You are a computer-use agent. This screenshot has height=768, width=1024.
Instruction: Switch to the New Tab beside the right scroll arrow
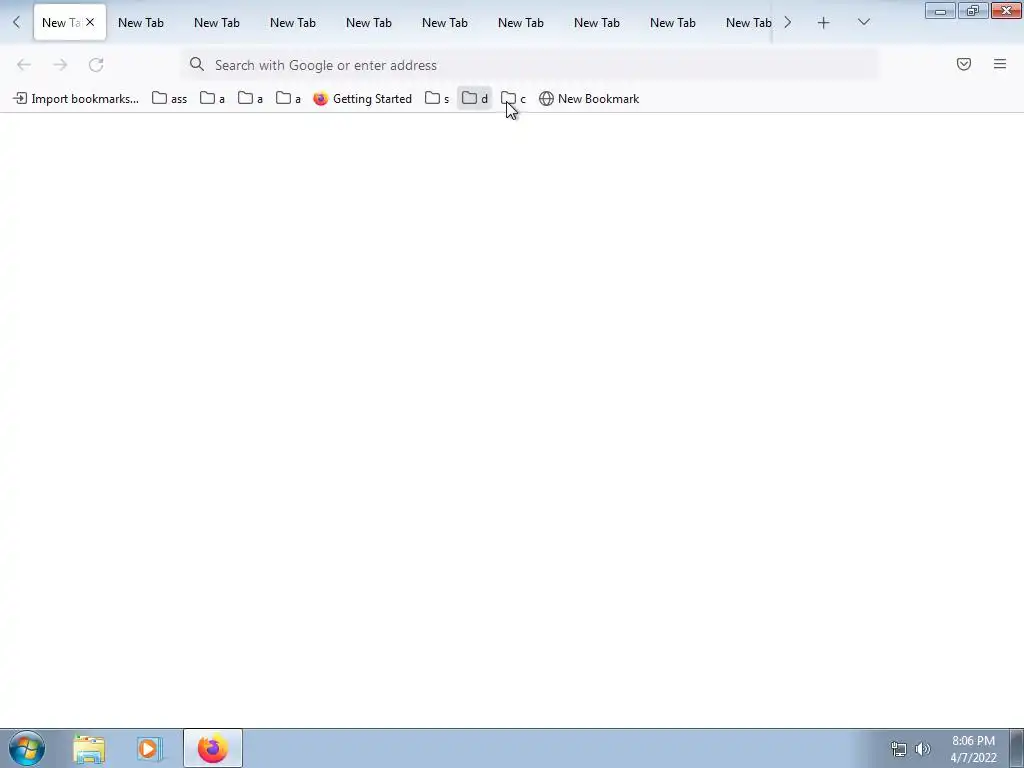(x=748, y=22)
